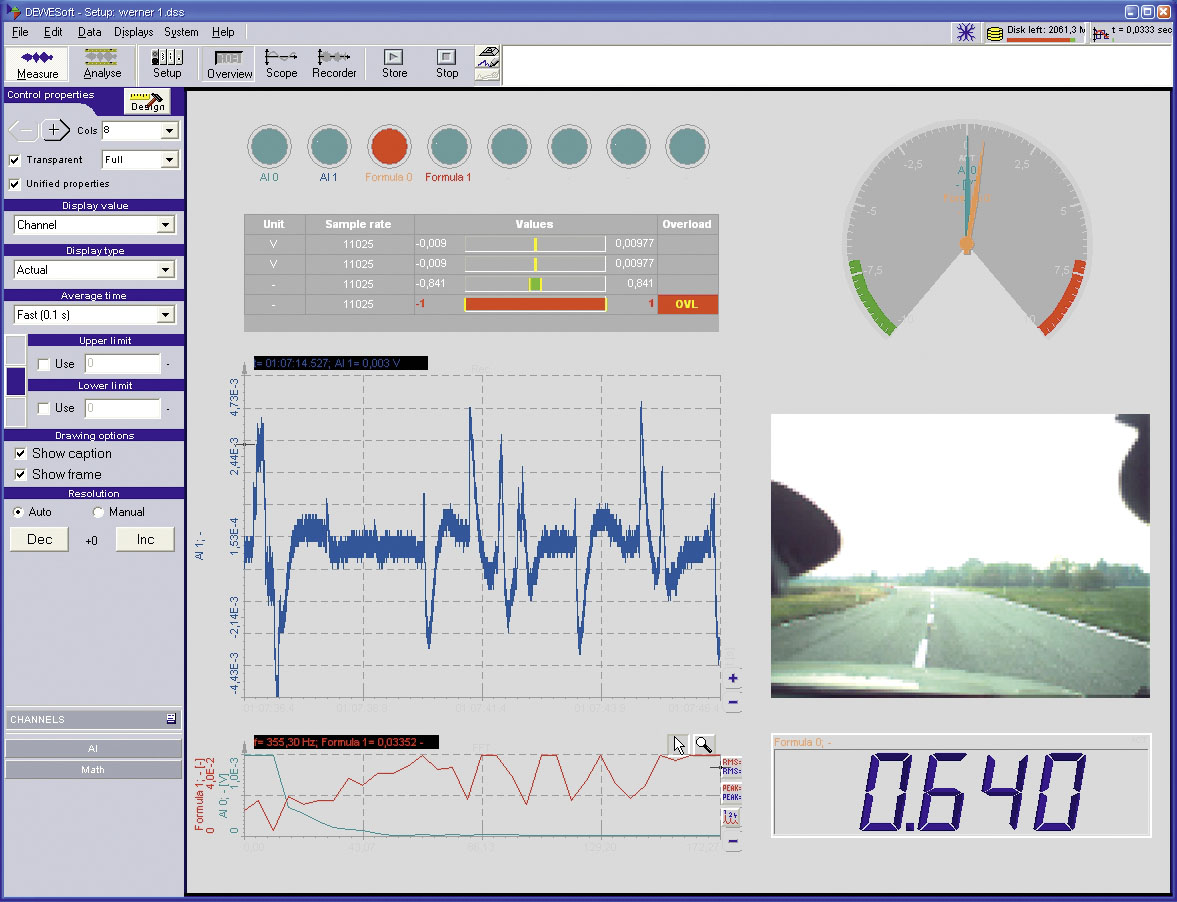Click the red OVL overload cell

click(687, 304)
